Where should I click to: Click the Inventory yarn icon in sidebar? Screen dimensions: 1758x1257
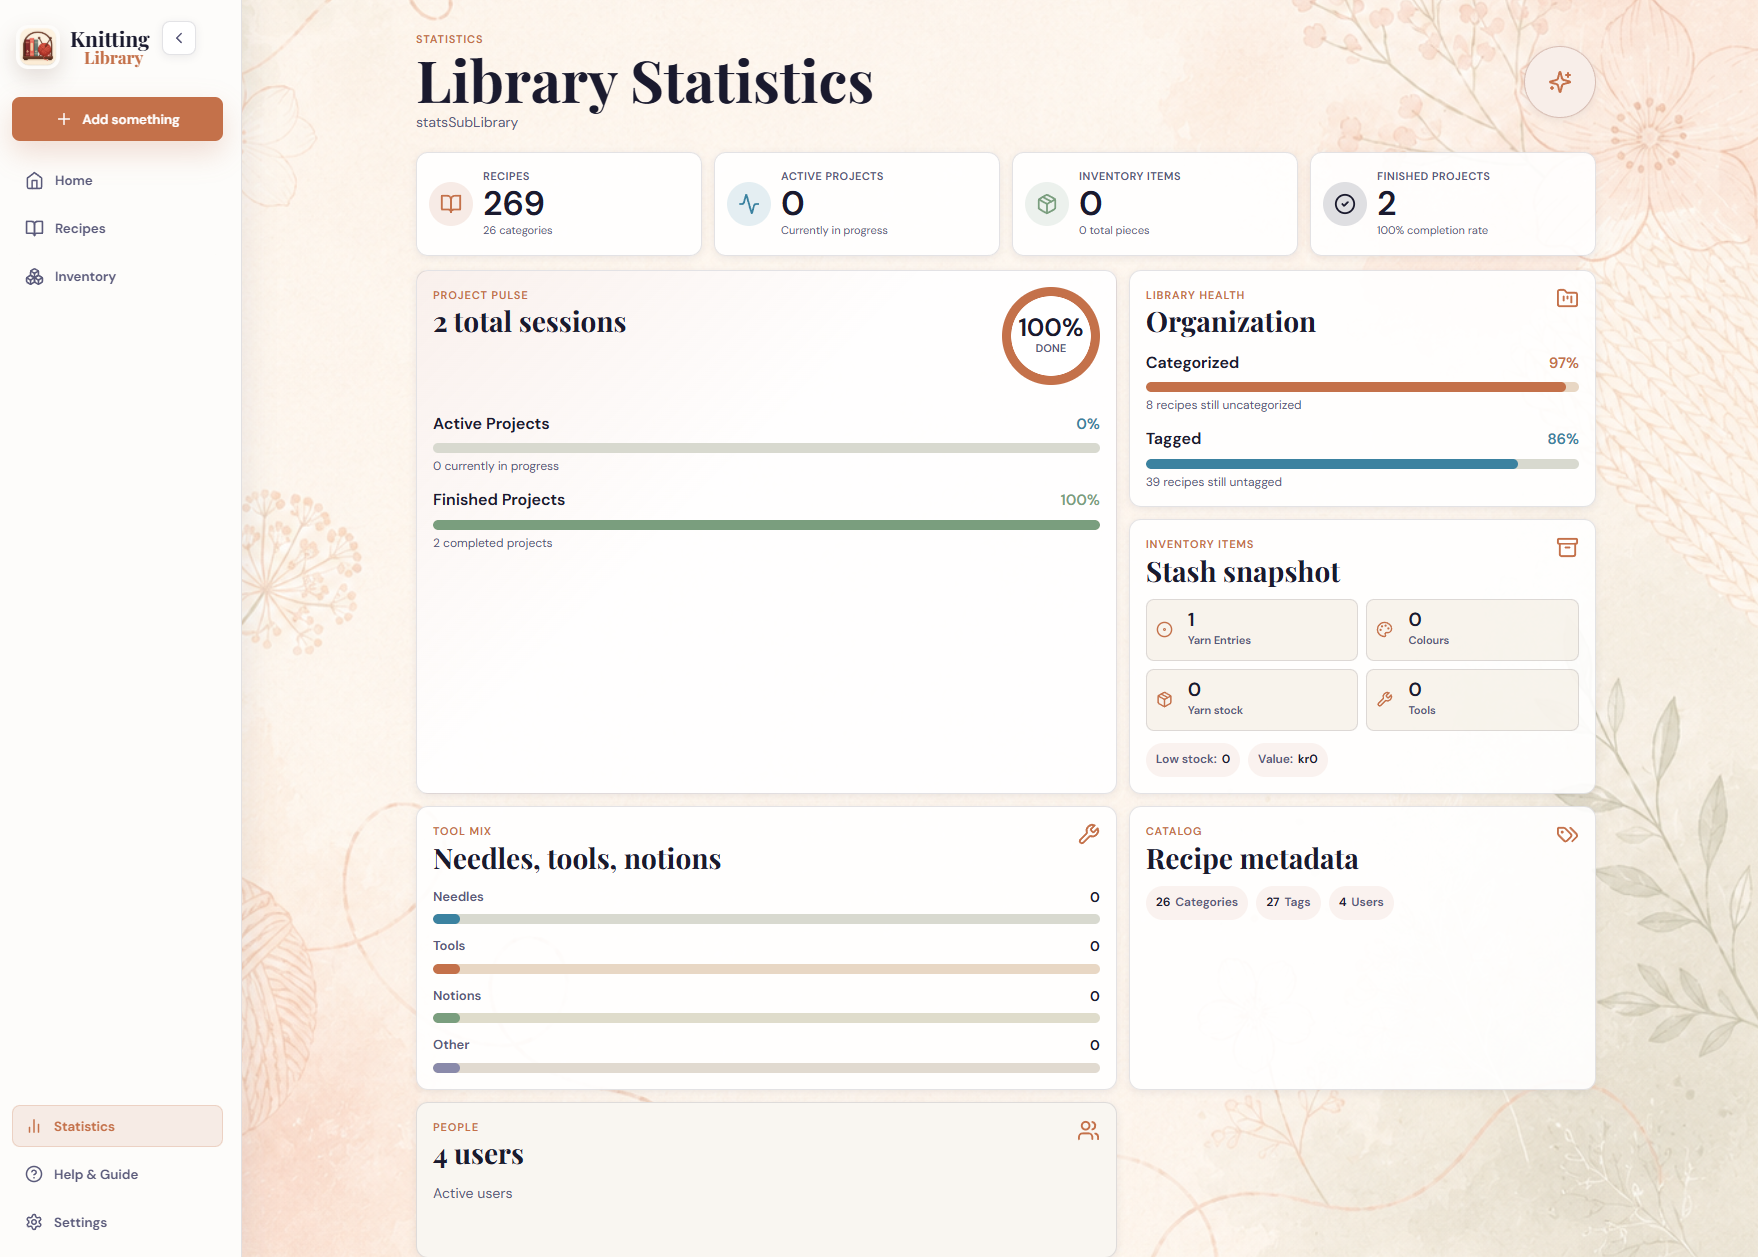[34, 276]
